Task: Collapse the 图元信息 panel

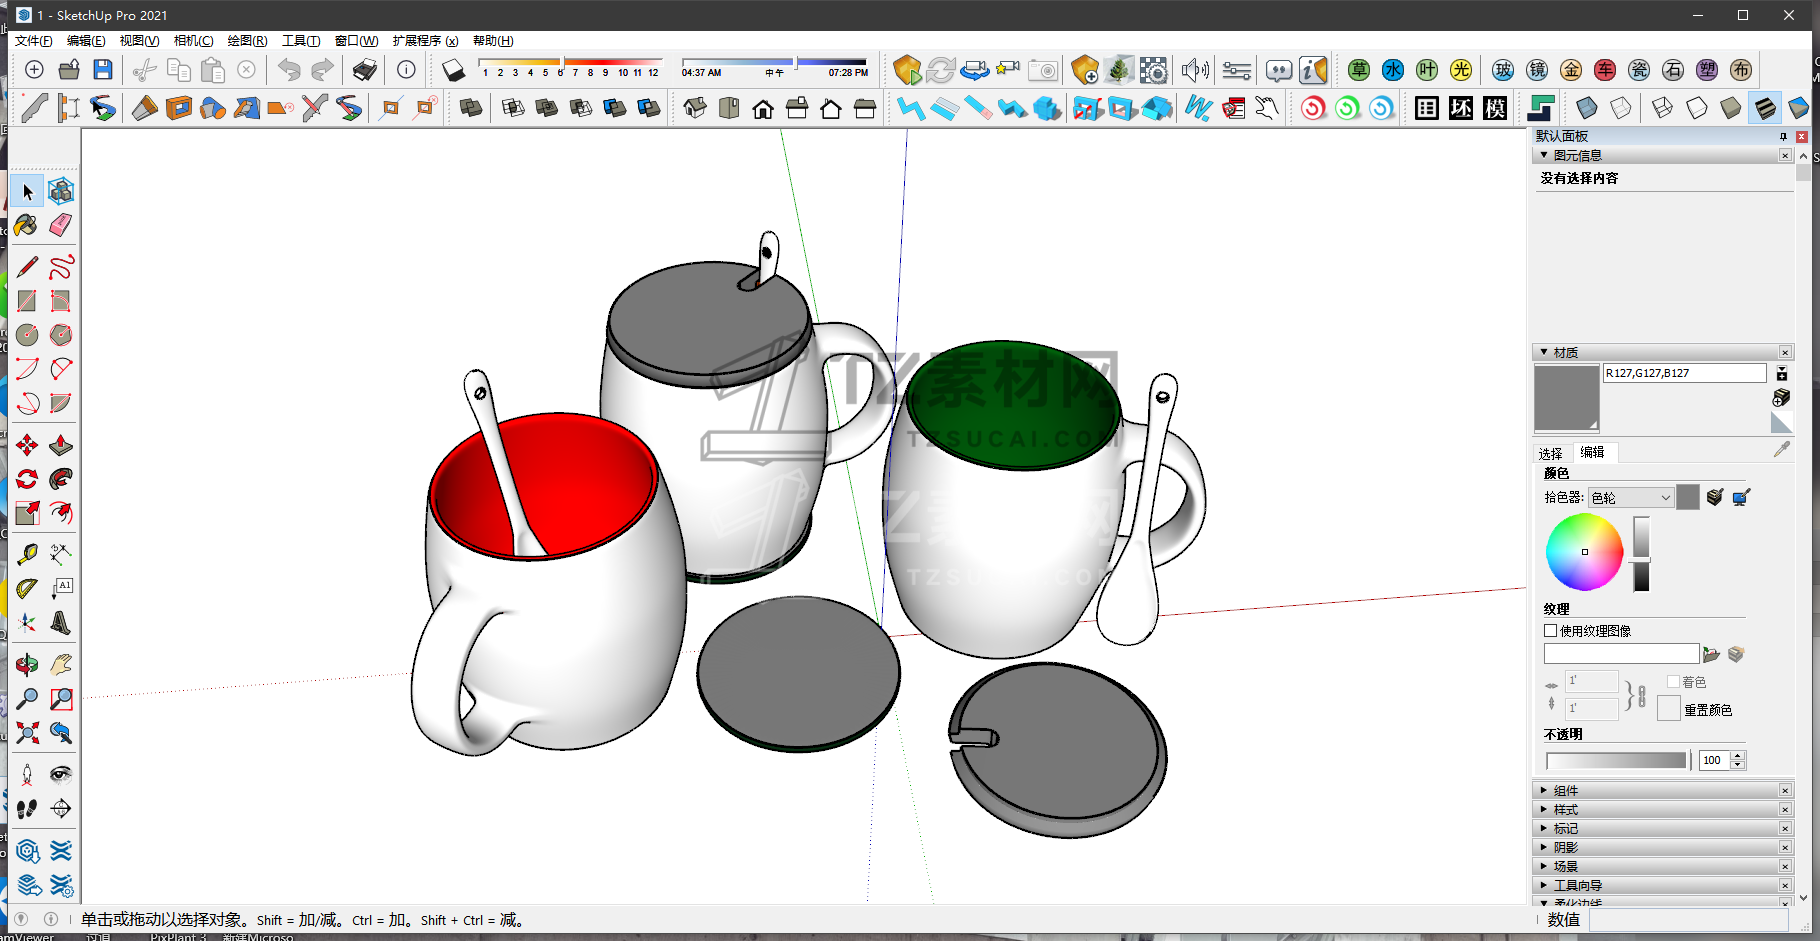Action: point(1544,155)
